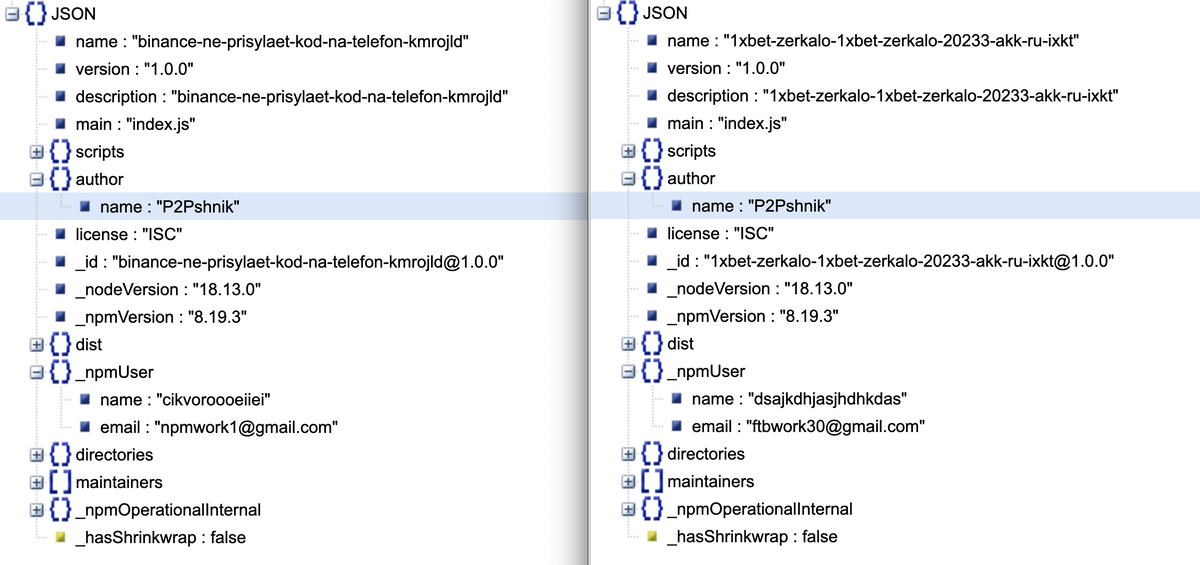Click blue square icon beside ftbwork30@gmail.com email
The width and height of the screenshot is (1200, 565).
point(678,427)
